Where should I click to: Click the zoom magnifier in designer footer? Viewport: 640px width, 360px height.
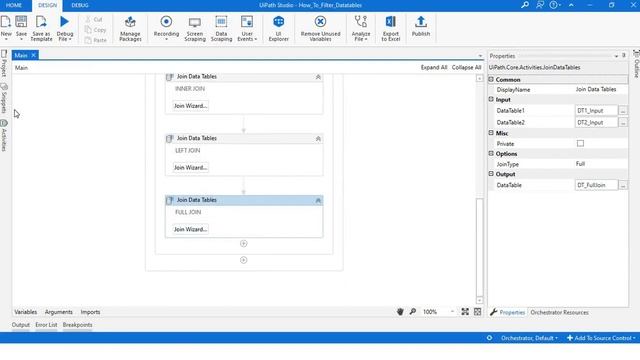tap(413, 311)
